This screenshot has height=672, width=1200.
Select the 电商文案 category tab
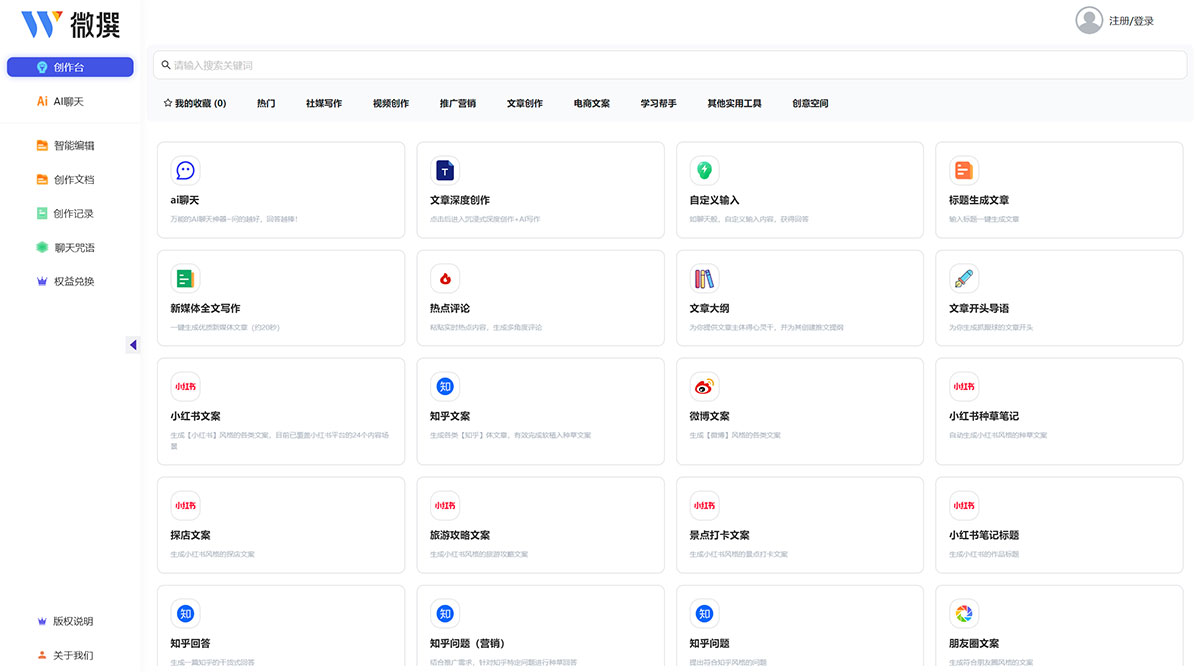pyautogui.click(x=591, y=103)
